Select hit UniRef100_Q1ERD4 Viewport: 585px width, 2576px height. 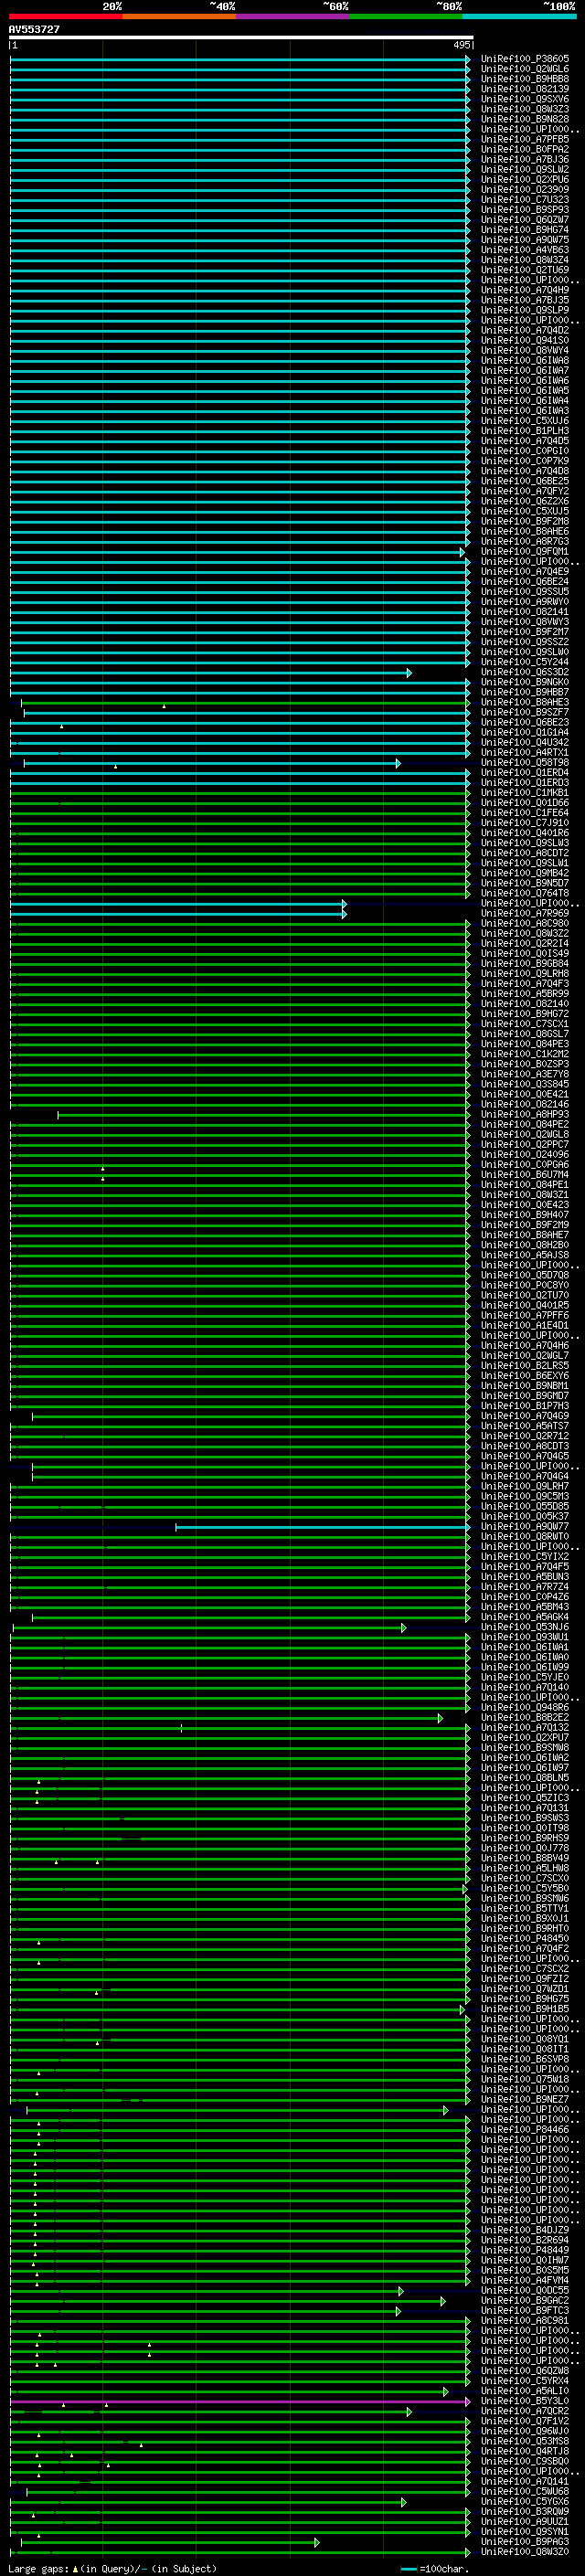pyautogui.click(x=524, y=773)
